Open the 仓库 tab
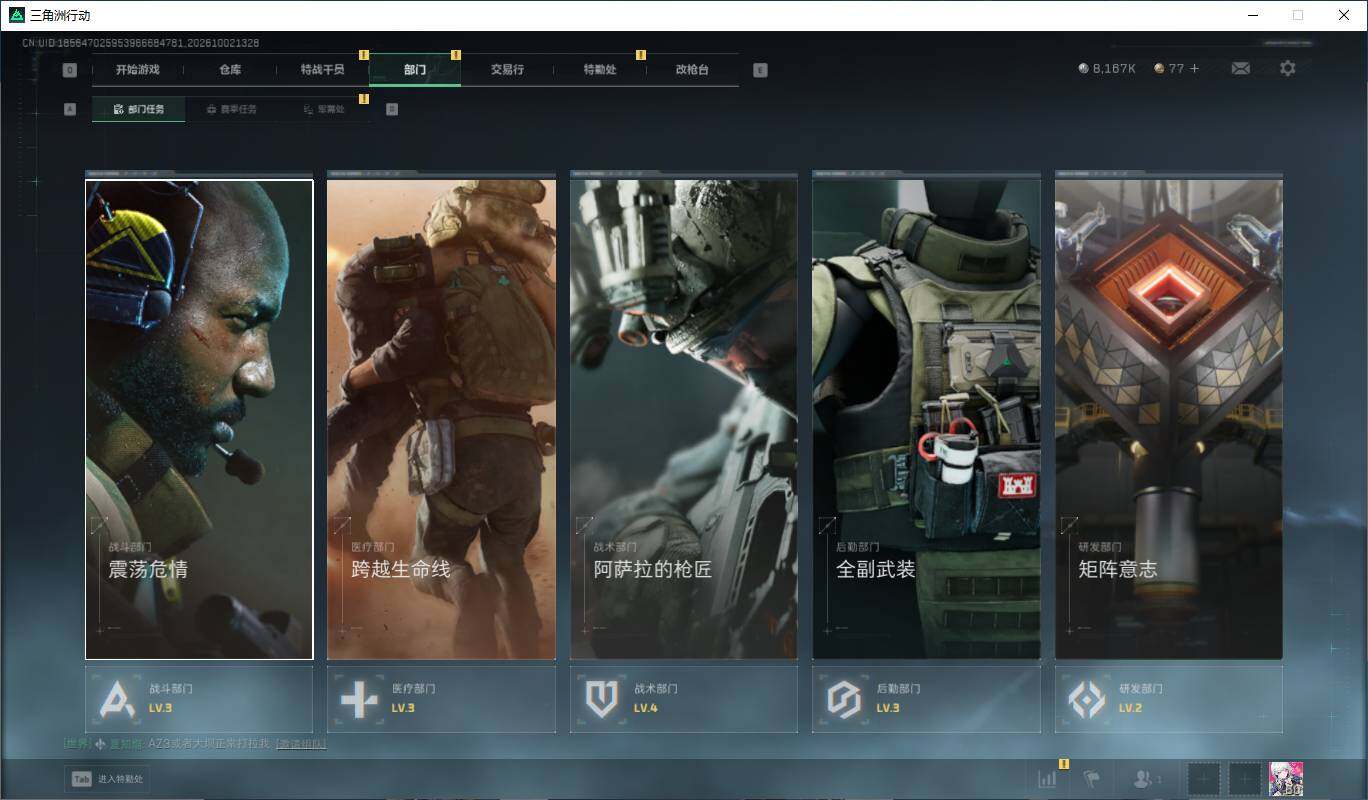1368x800 pixels. pyautogui.click(x=230, y=70)
